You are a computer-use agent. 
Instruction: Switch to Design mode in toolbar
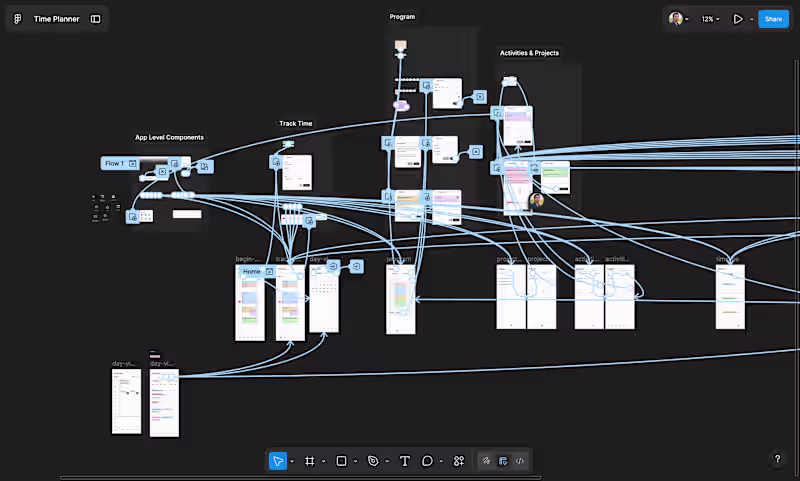tap(503, 461)
